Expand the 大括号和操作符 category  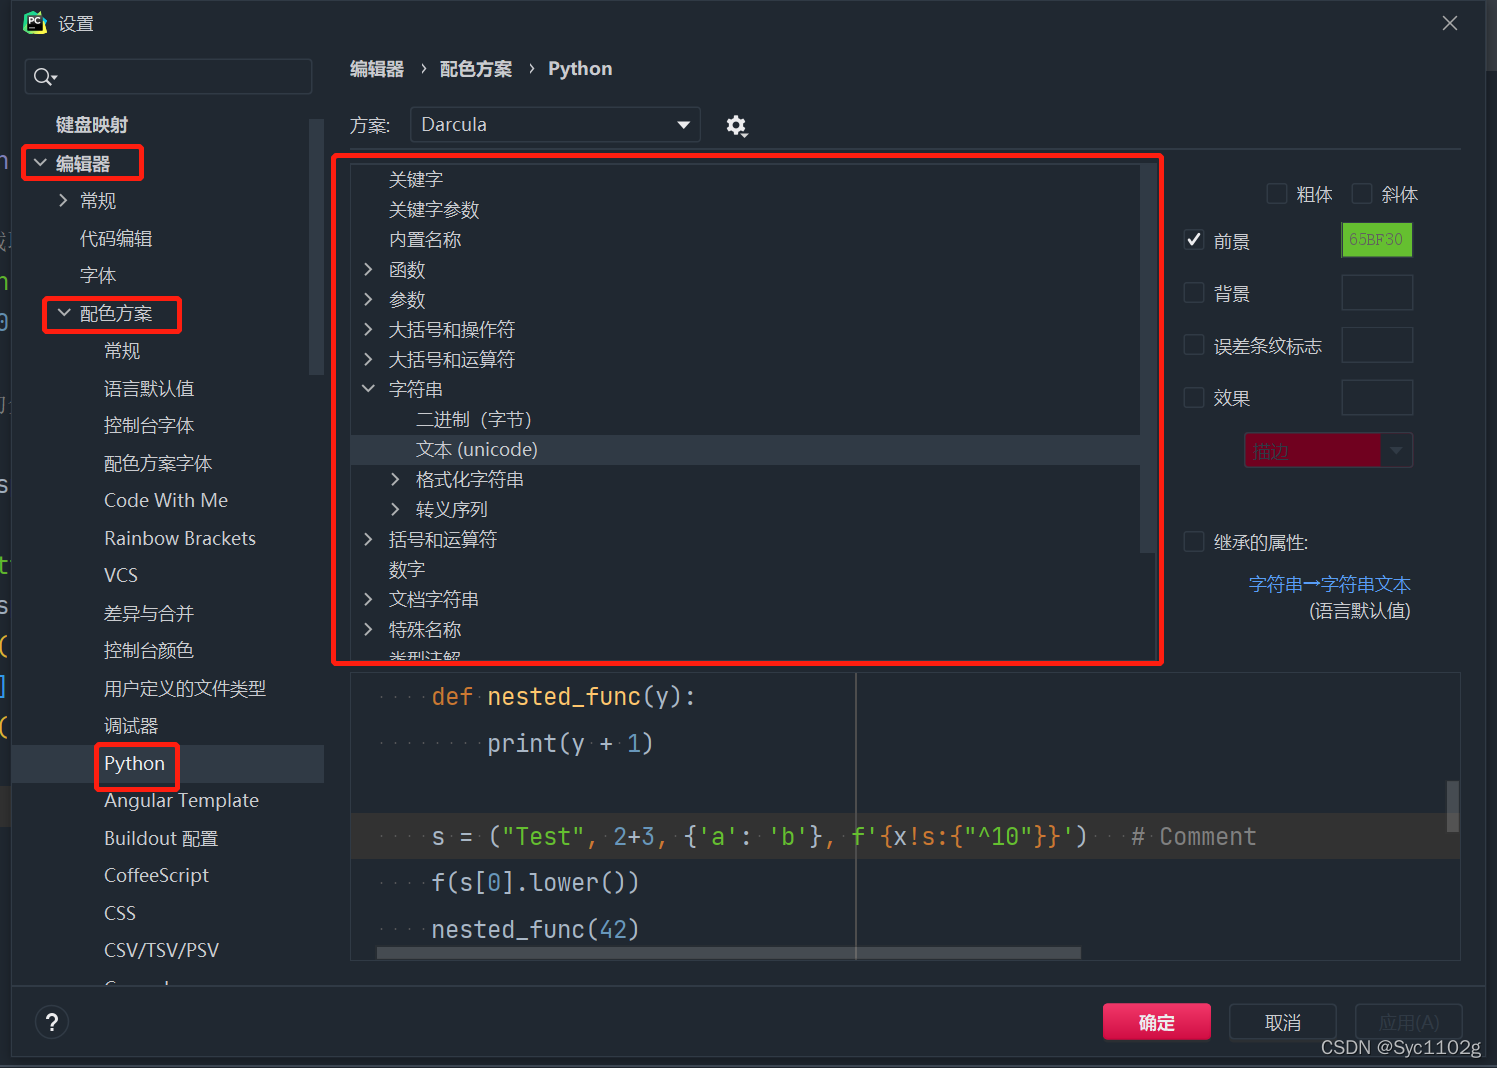(x=368, y=329)
